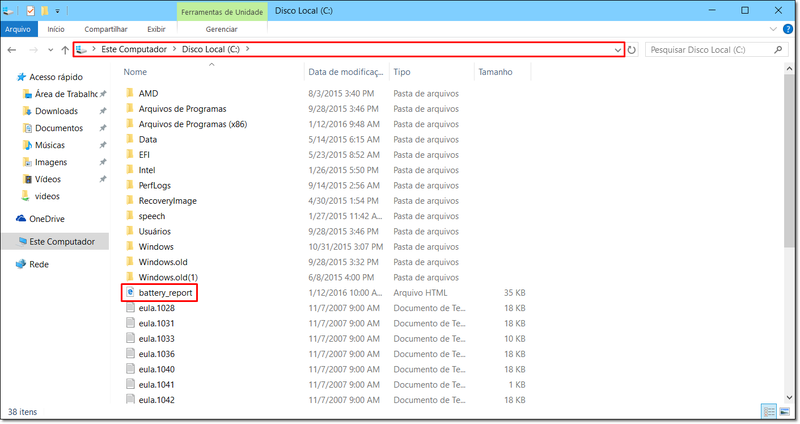Sort by Data de modificação column header
Viewport: 800px width, 424px height.
click(x=345, y=72)
